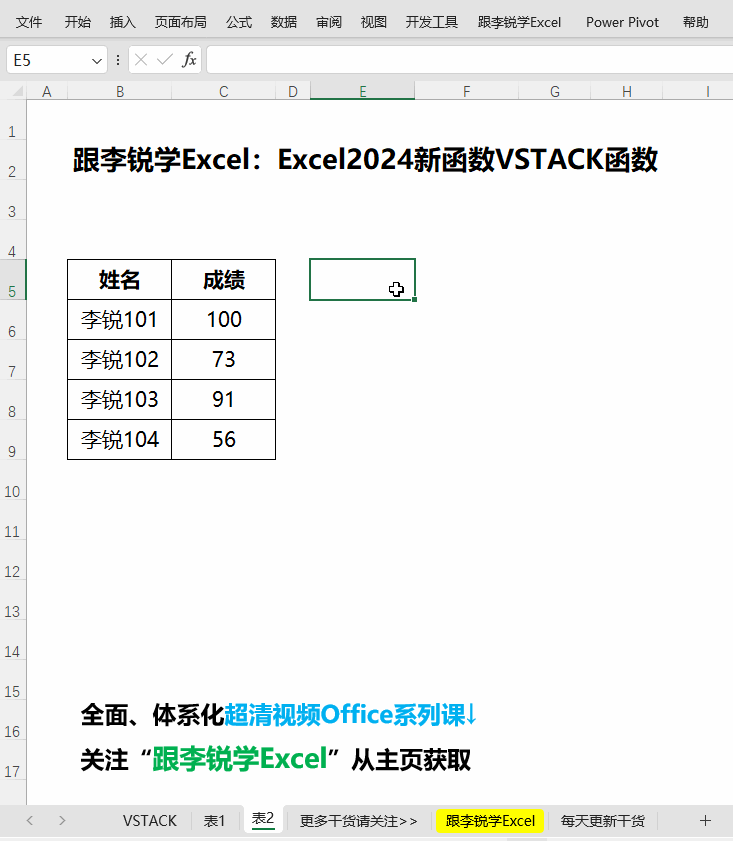Open Insert Function fx dialog

click(189, 60)
